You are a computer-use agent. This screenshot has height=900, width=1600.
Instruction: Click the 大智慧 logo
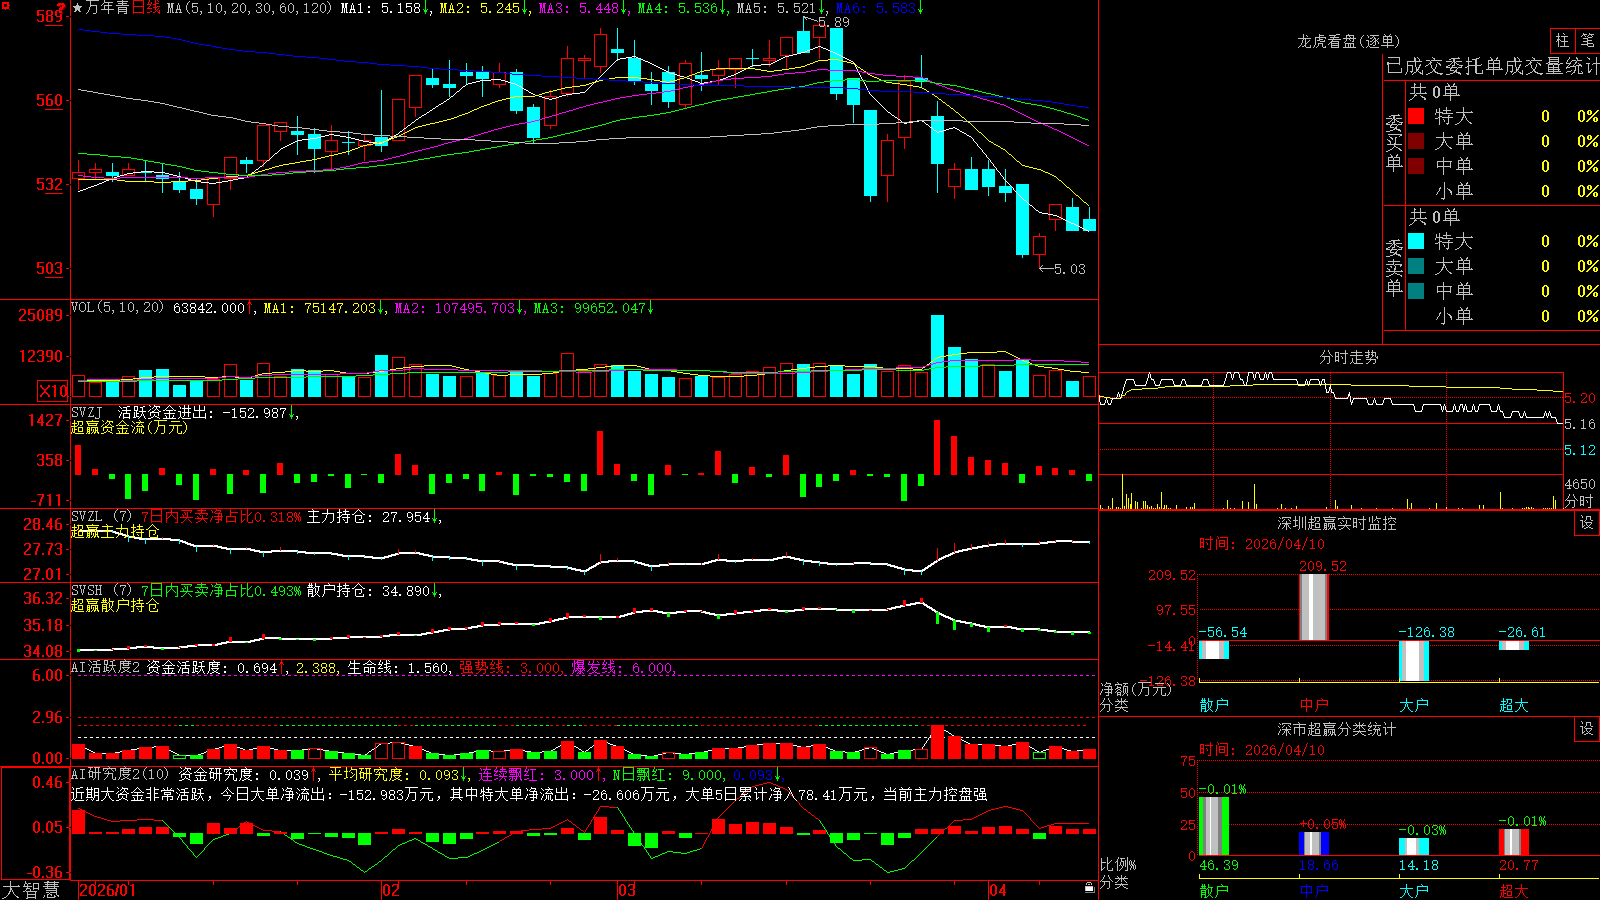point(31,890)
